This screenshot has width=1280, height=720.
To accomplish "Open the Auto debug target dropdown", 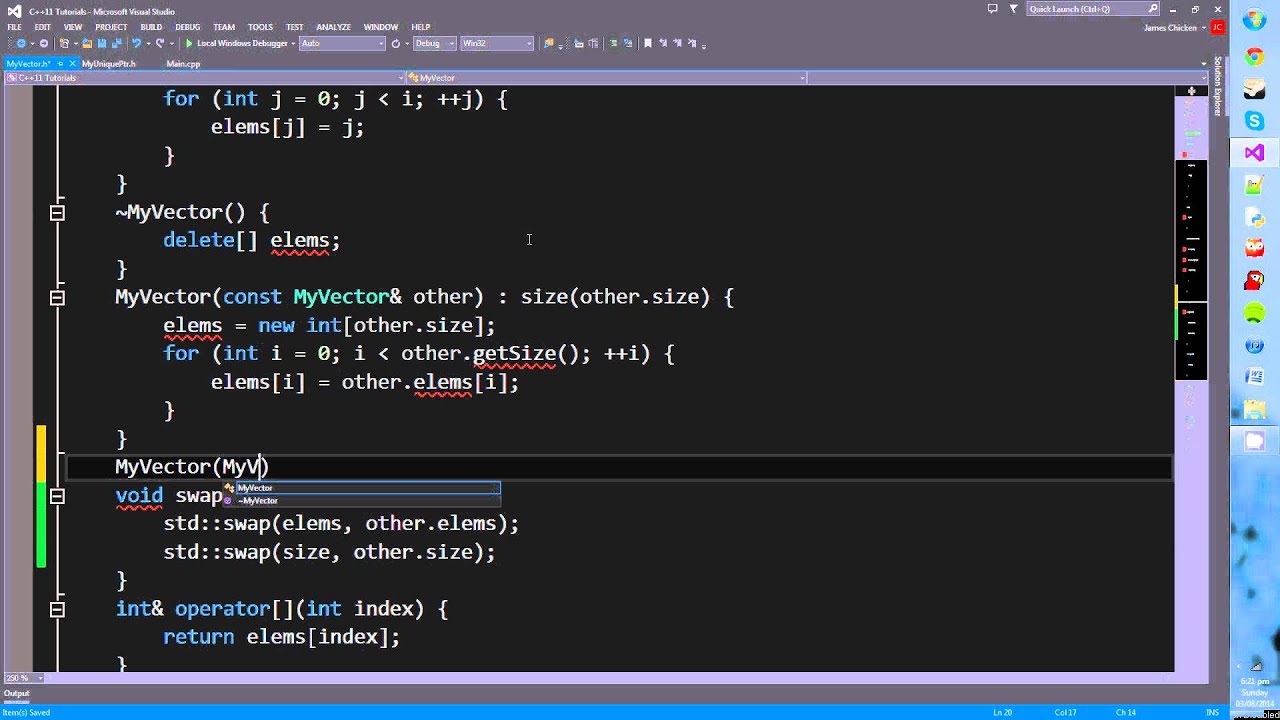I will tap(342, 43).
